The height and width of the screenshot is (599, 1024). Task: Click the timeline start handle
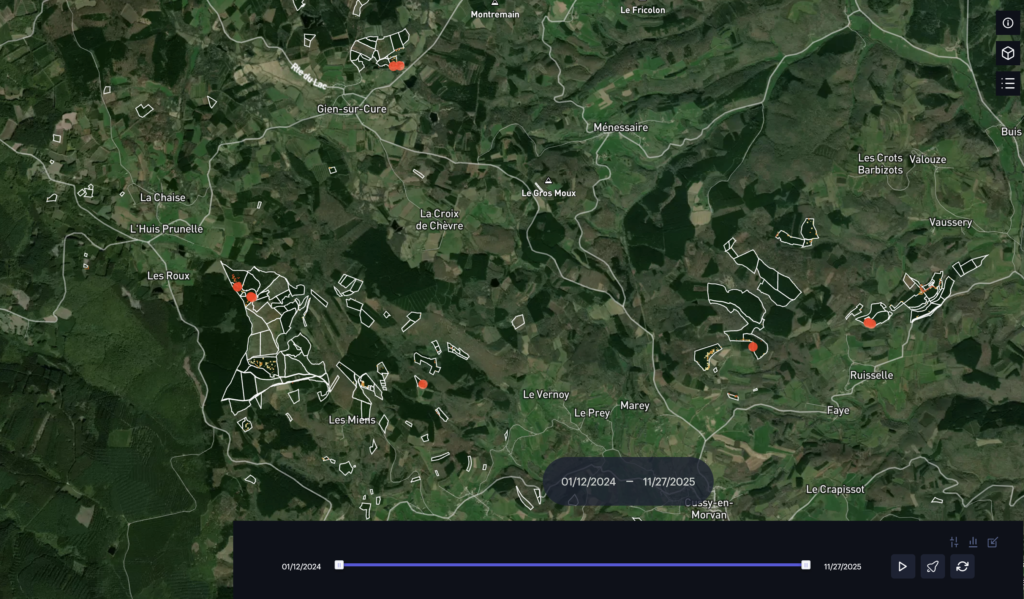pyautogui.click(x=339, y=565)
